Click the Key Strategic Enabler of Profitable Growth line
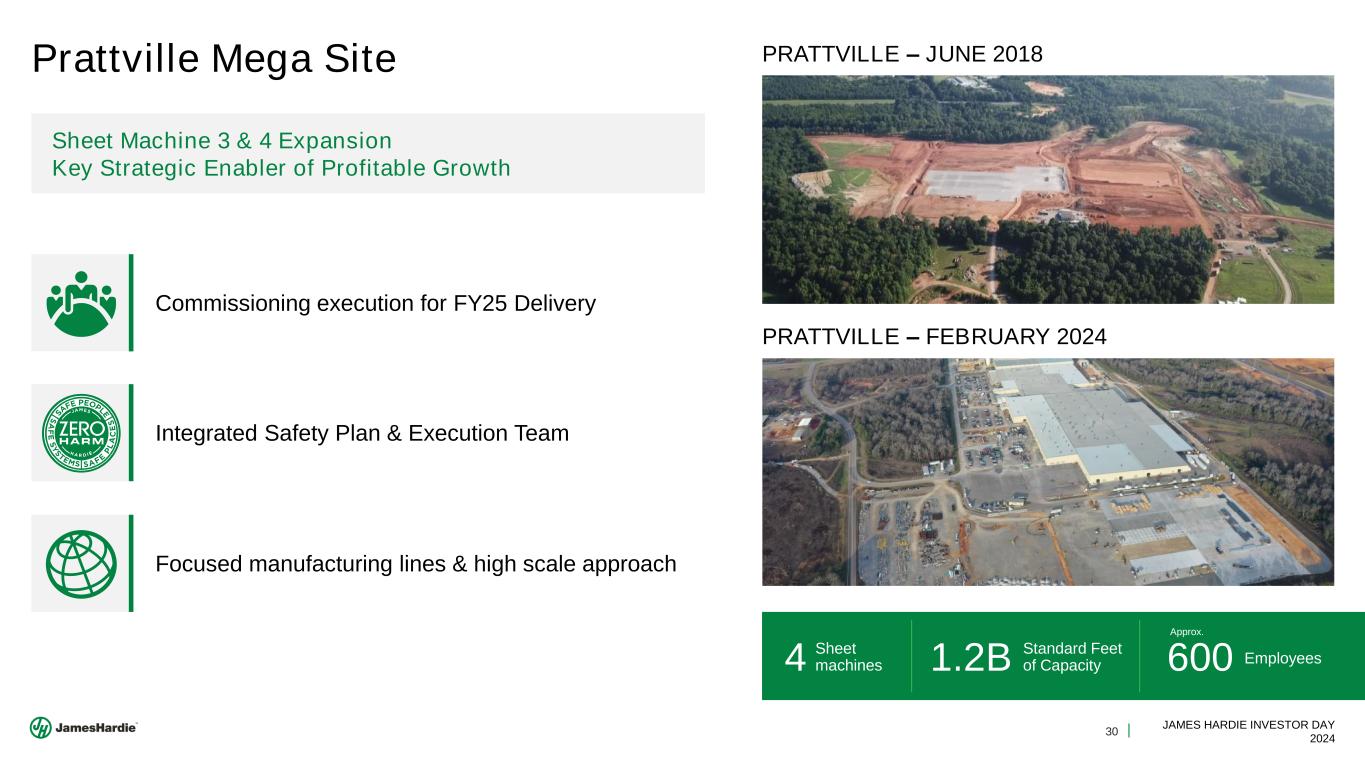The image size is (1365, 768). tap(281, 168)
